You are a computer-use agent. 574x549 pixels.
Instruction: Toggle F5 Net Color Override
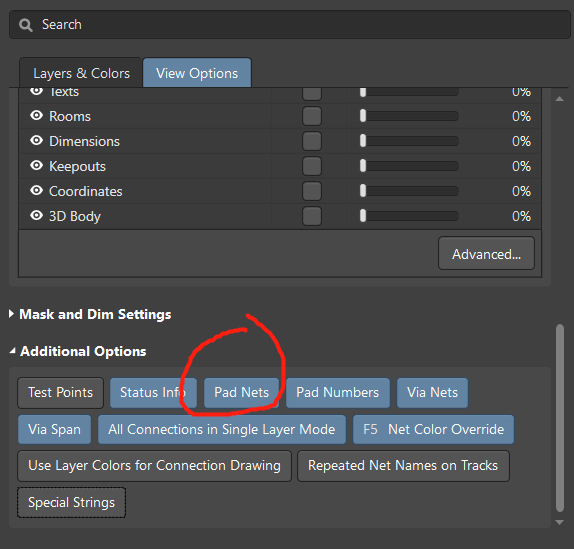pos(433,429)
